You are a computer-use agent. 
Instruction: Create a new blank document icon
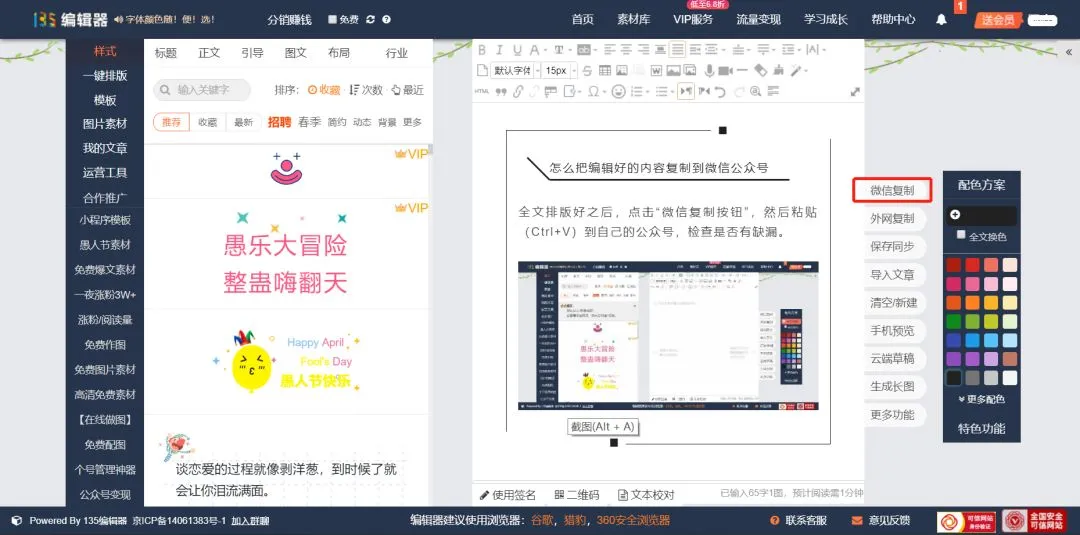pos(483,70)
